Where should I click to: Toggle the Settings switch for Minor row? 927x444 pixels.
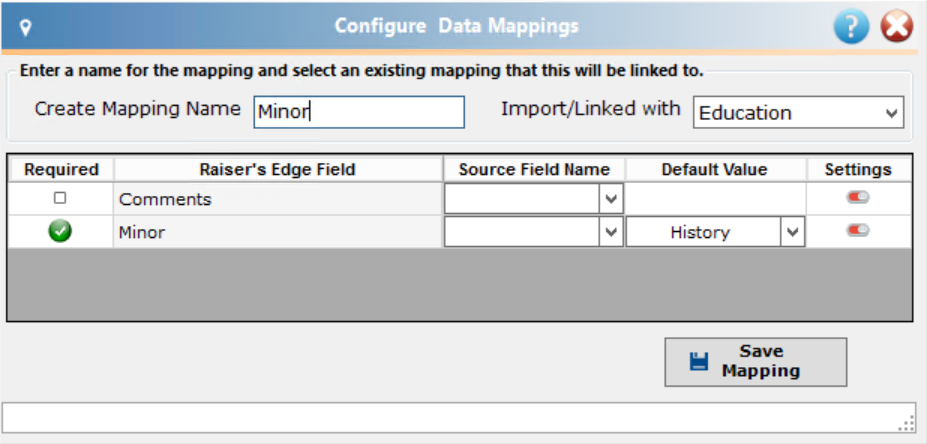point(858,230)
